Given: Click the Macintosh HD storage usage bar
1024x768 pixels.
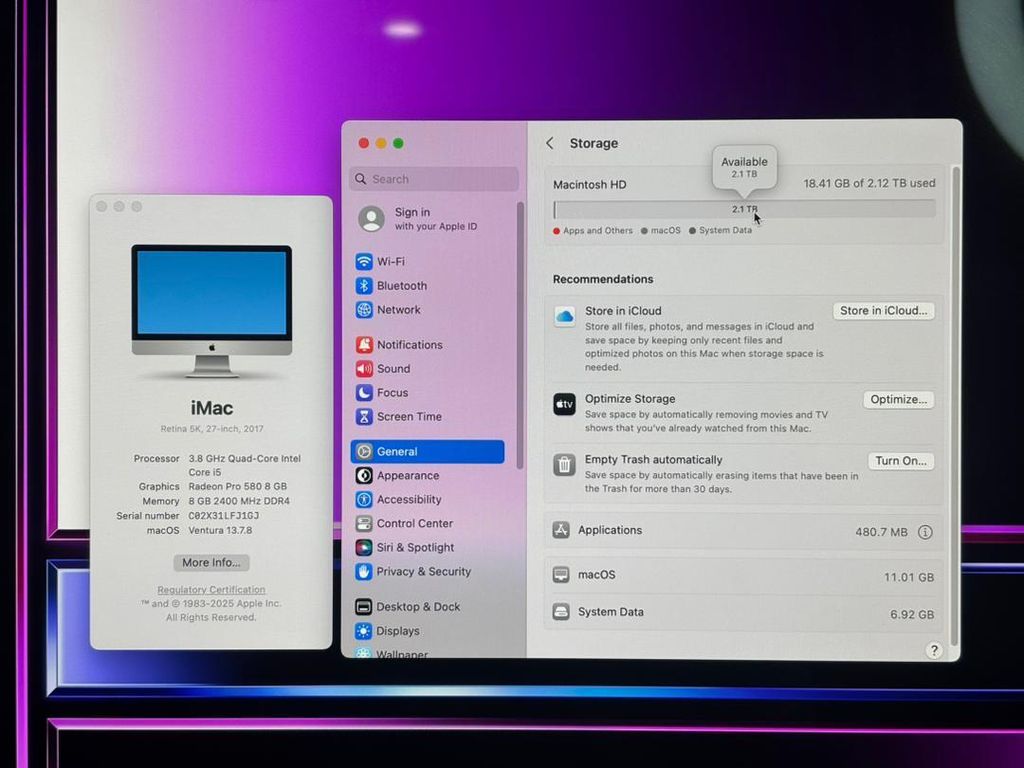Looking at the screenshot, I should click(744, 209).
